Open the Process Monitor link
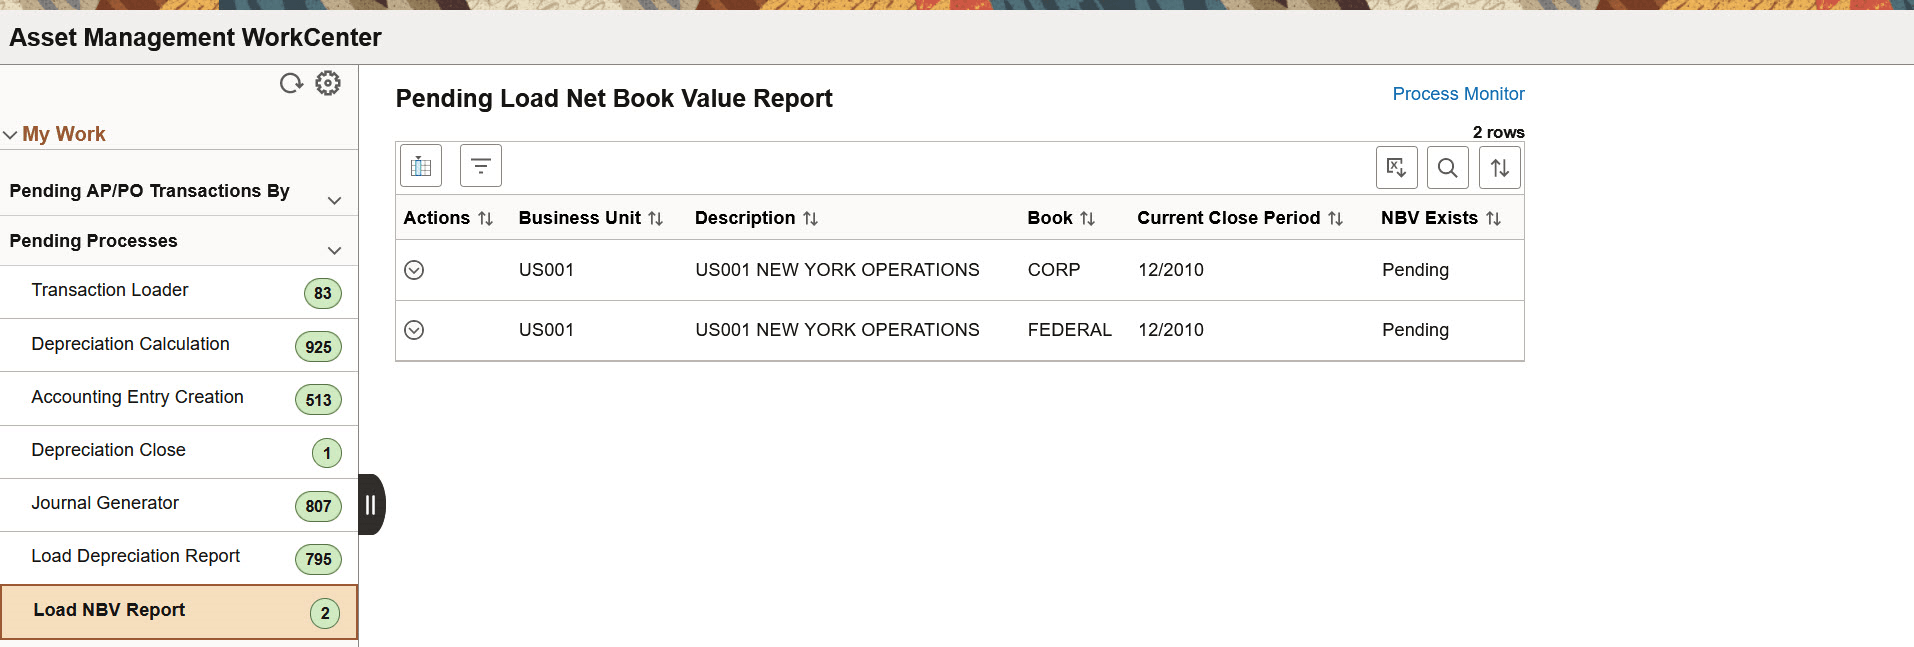This screenshot has height=647, width=1914. coord(1458,93)
